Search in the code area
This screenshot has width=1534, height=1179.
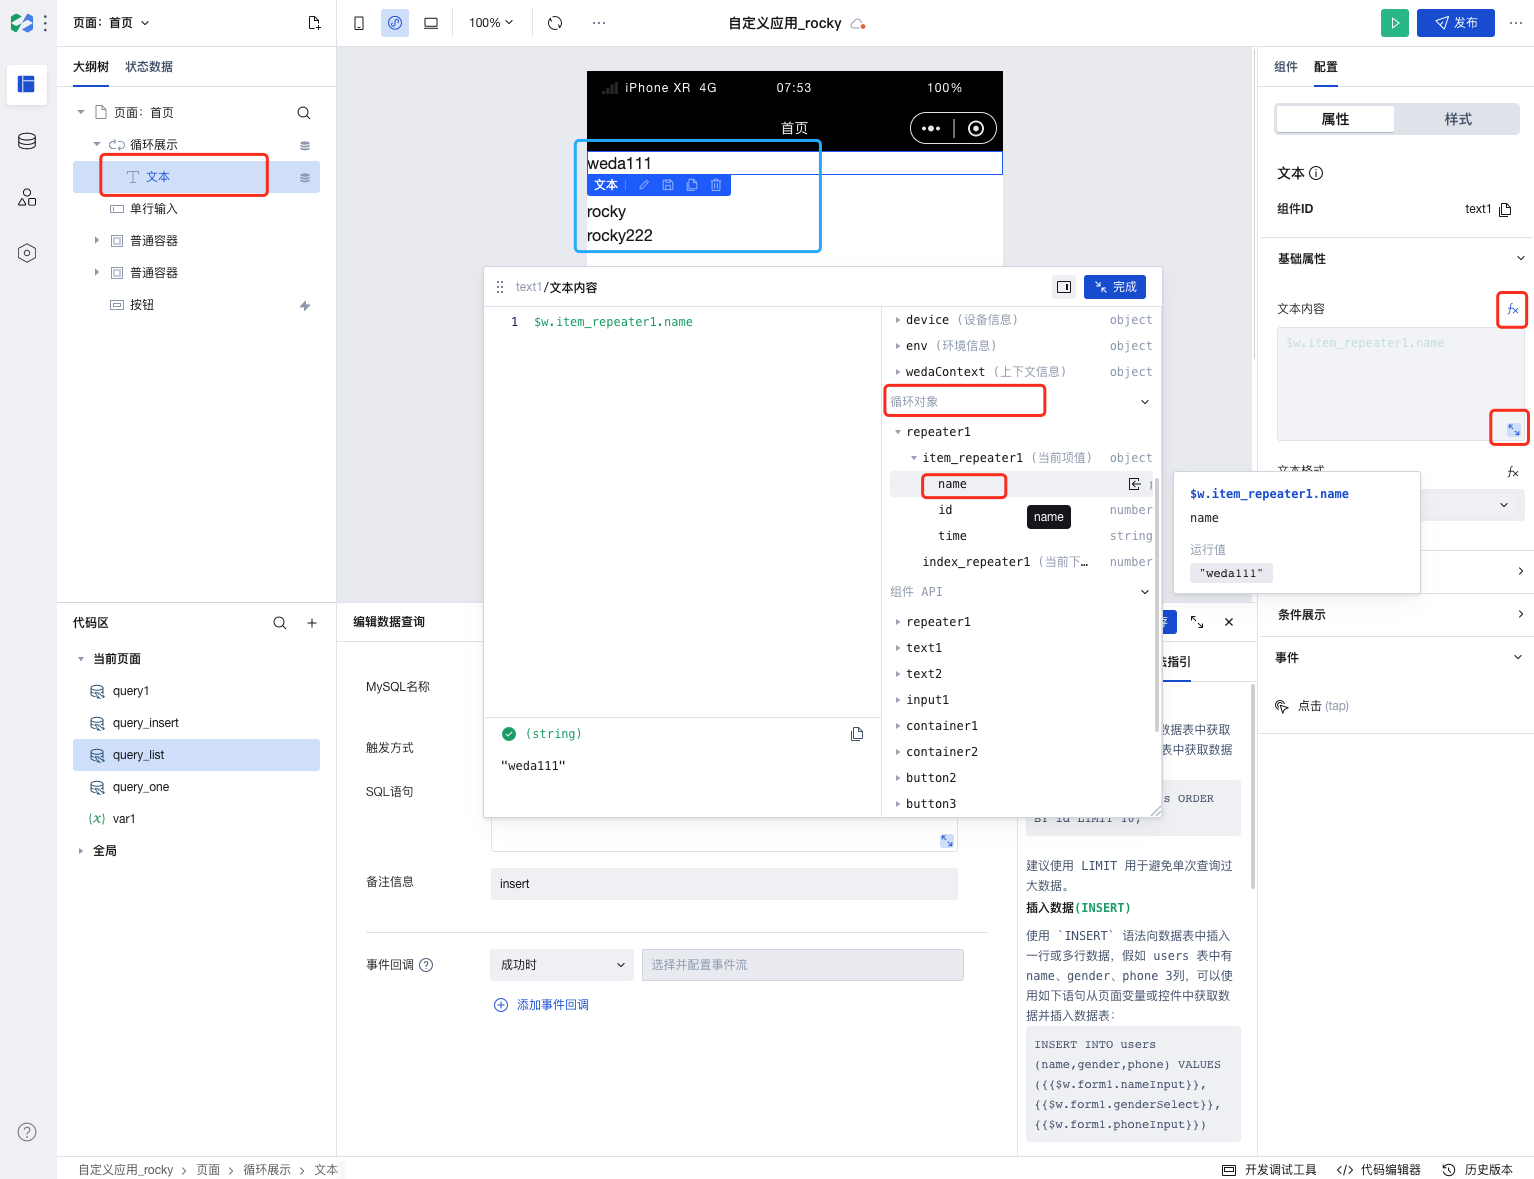(x=280, y=623)
